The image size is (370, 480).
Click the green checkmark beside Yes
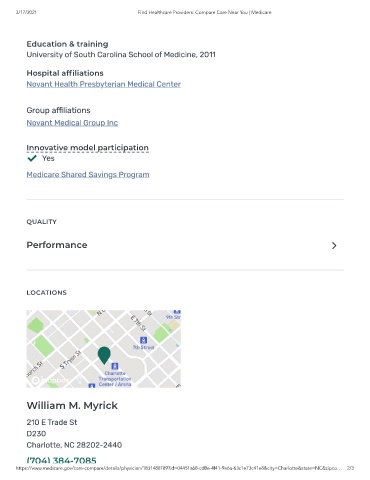tap(32, 158)
